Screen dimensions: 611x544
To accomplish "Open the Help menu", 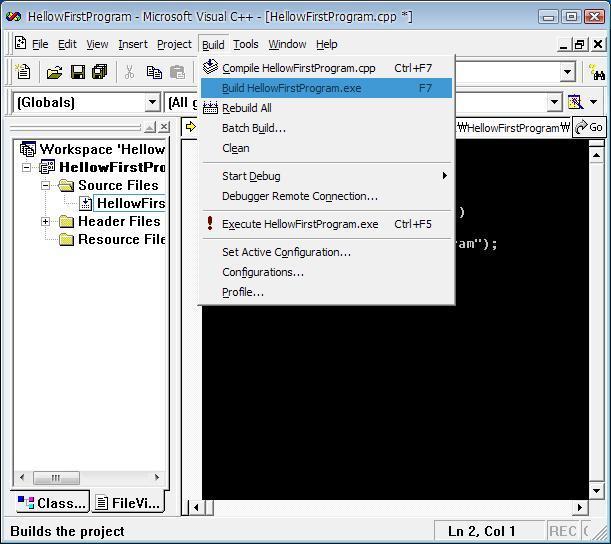I will pos(327,44).
